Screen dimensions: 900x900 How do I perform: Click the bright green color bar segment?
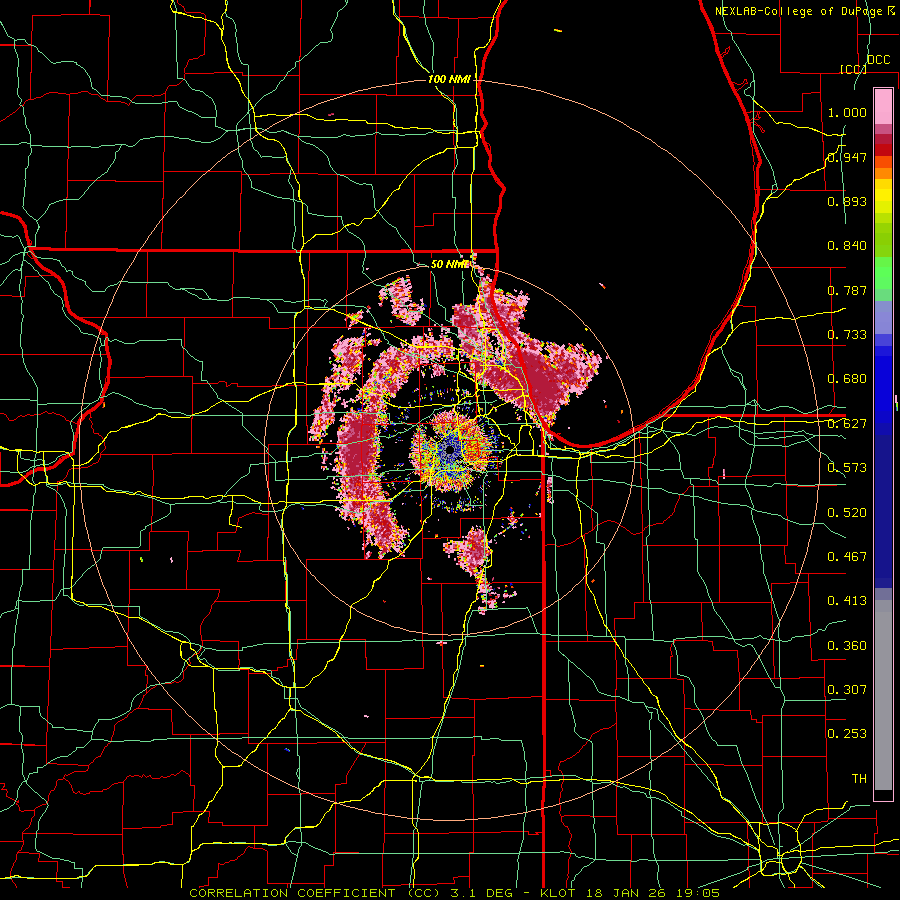(883, 273)
